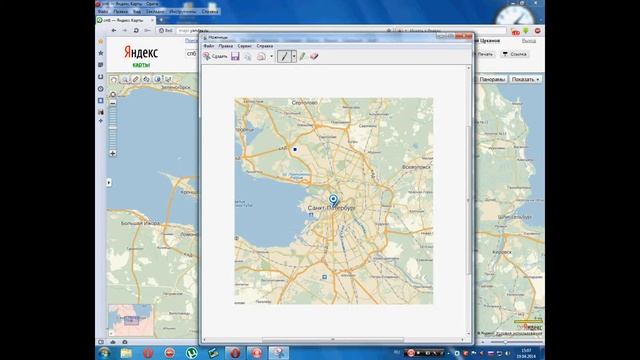This screenshot has width=640, height=360.
Task: Open uTorrent from taskbar
Action: click(191, 353)
